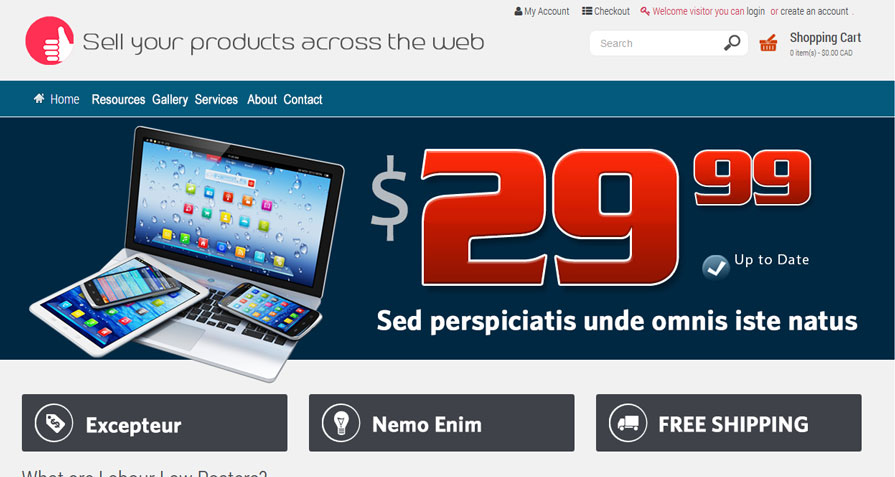
Task: Click the delivery truck icon
Action: pos(628,423)
